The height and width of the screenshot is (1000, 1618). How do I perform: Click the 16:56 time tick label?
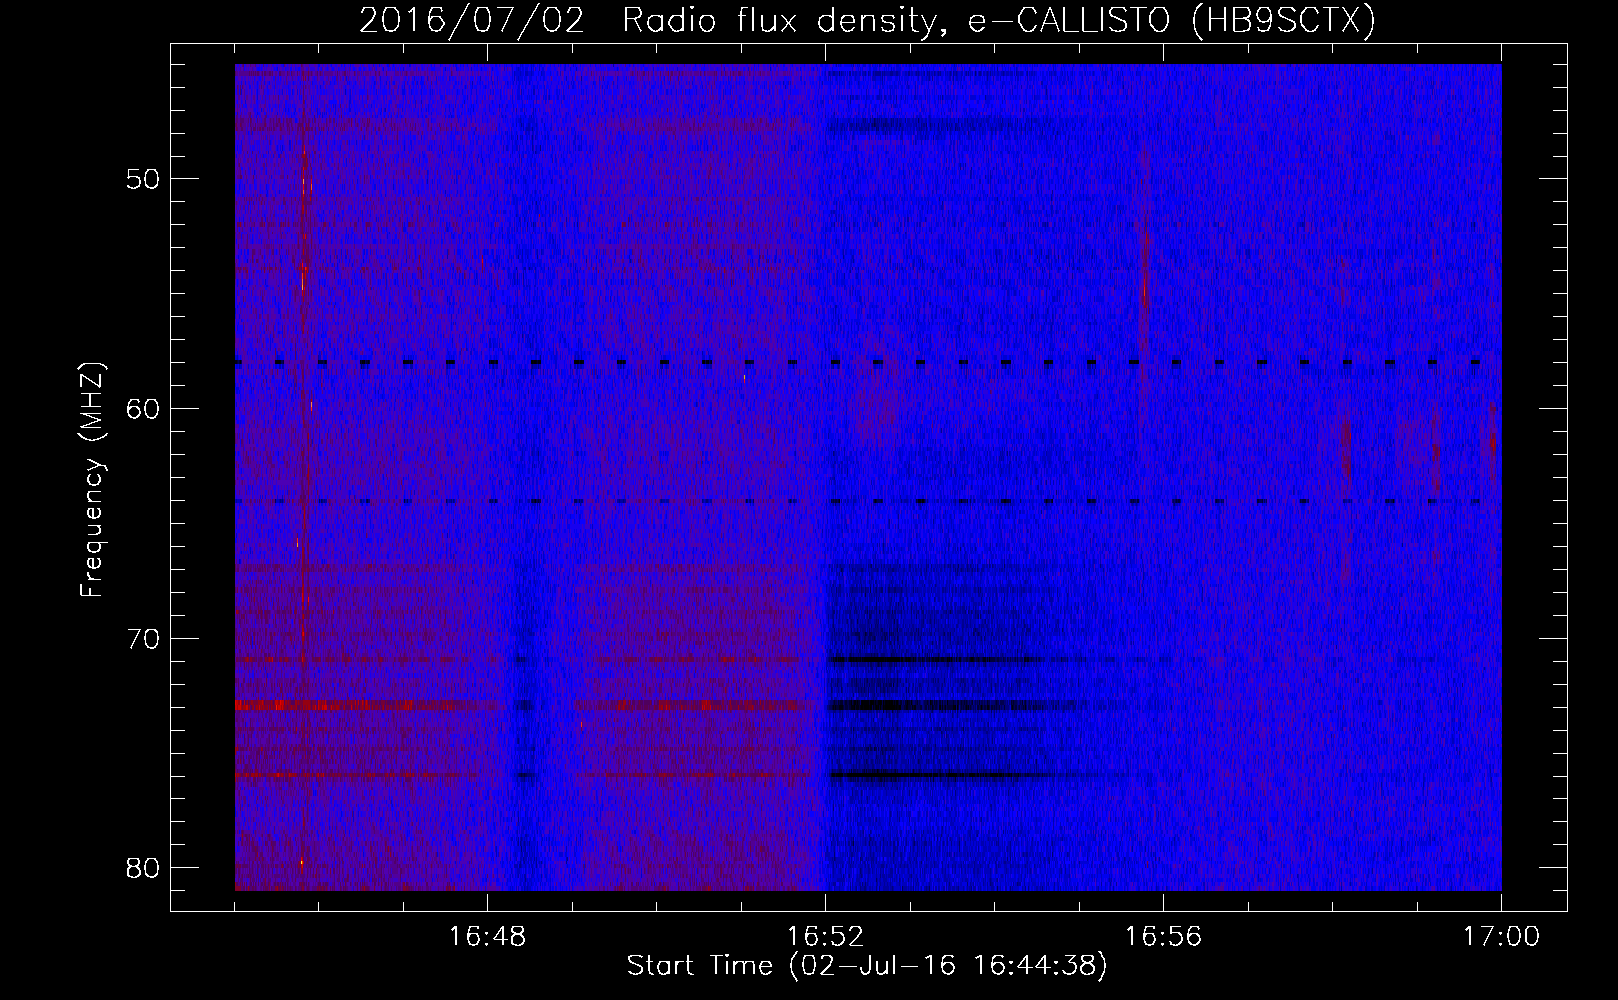click(1163, 937)
